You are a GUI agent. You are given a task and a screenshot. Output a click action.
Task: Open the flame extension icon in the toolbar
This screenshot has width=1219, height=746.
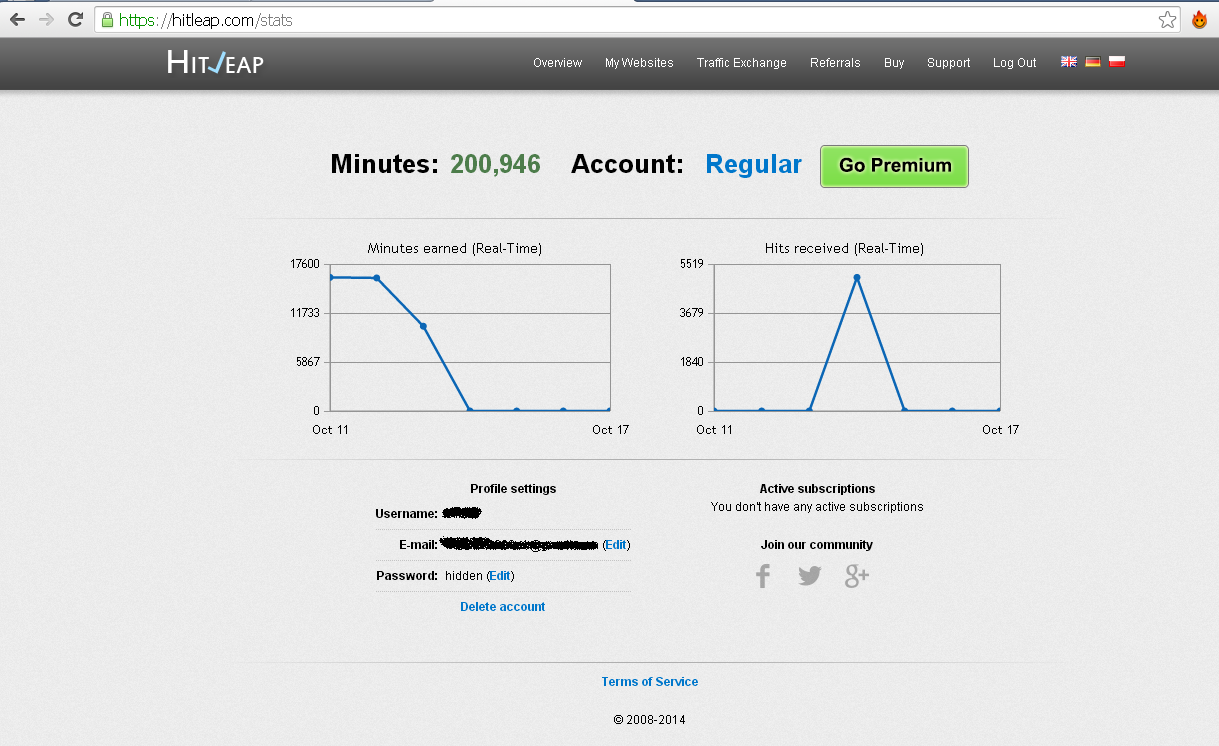[1199, 19]
